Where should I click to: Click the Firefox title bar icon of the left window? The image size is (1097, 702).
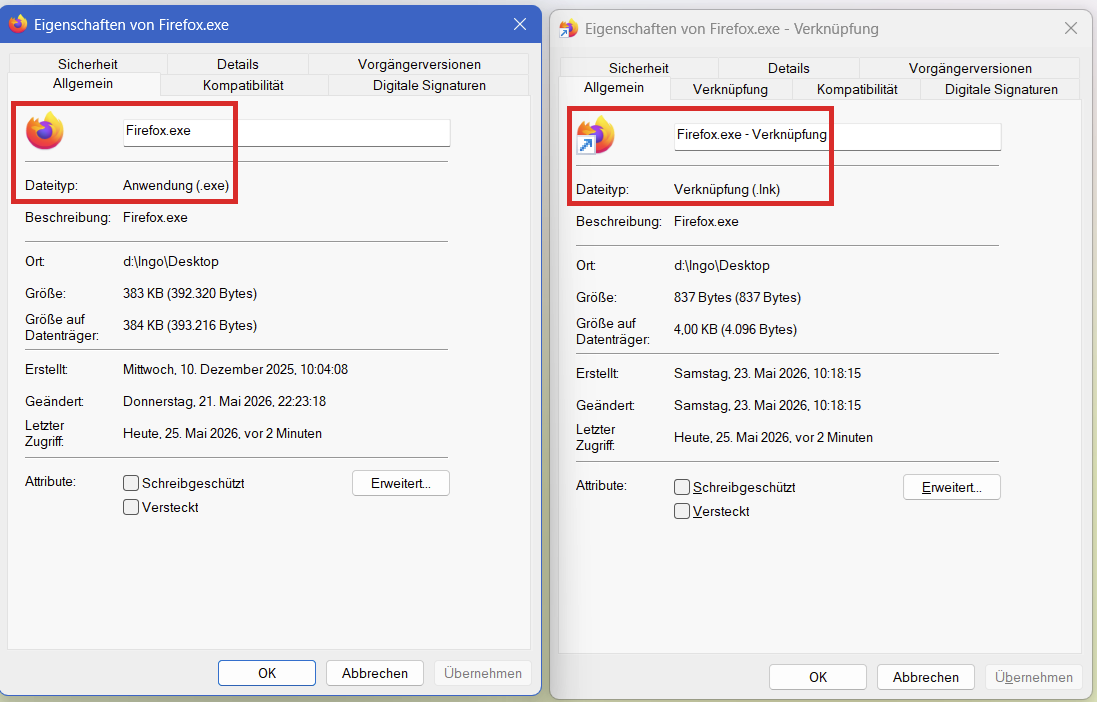point(17,24)
